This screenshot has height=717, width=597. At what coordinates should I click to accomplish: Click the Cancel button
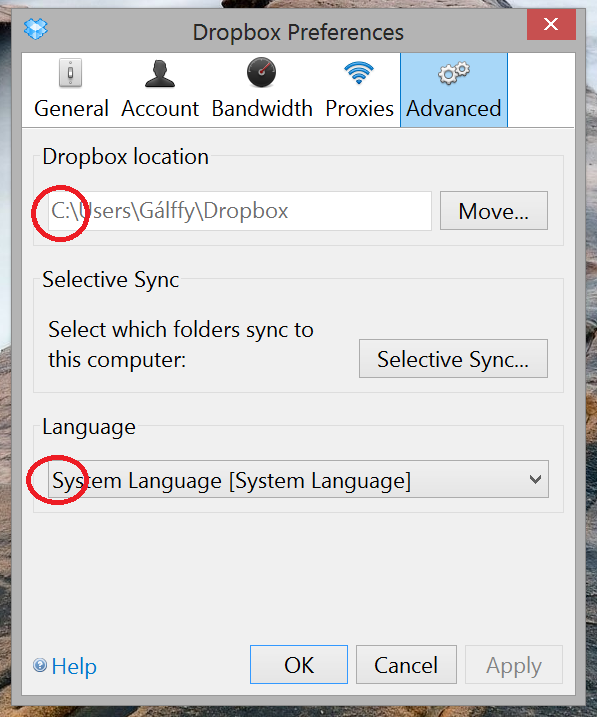pos(406,665)
